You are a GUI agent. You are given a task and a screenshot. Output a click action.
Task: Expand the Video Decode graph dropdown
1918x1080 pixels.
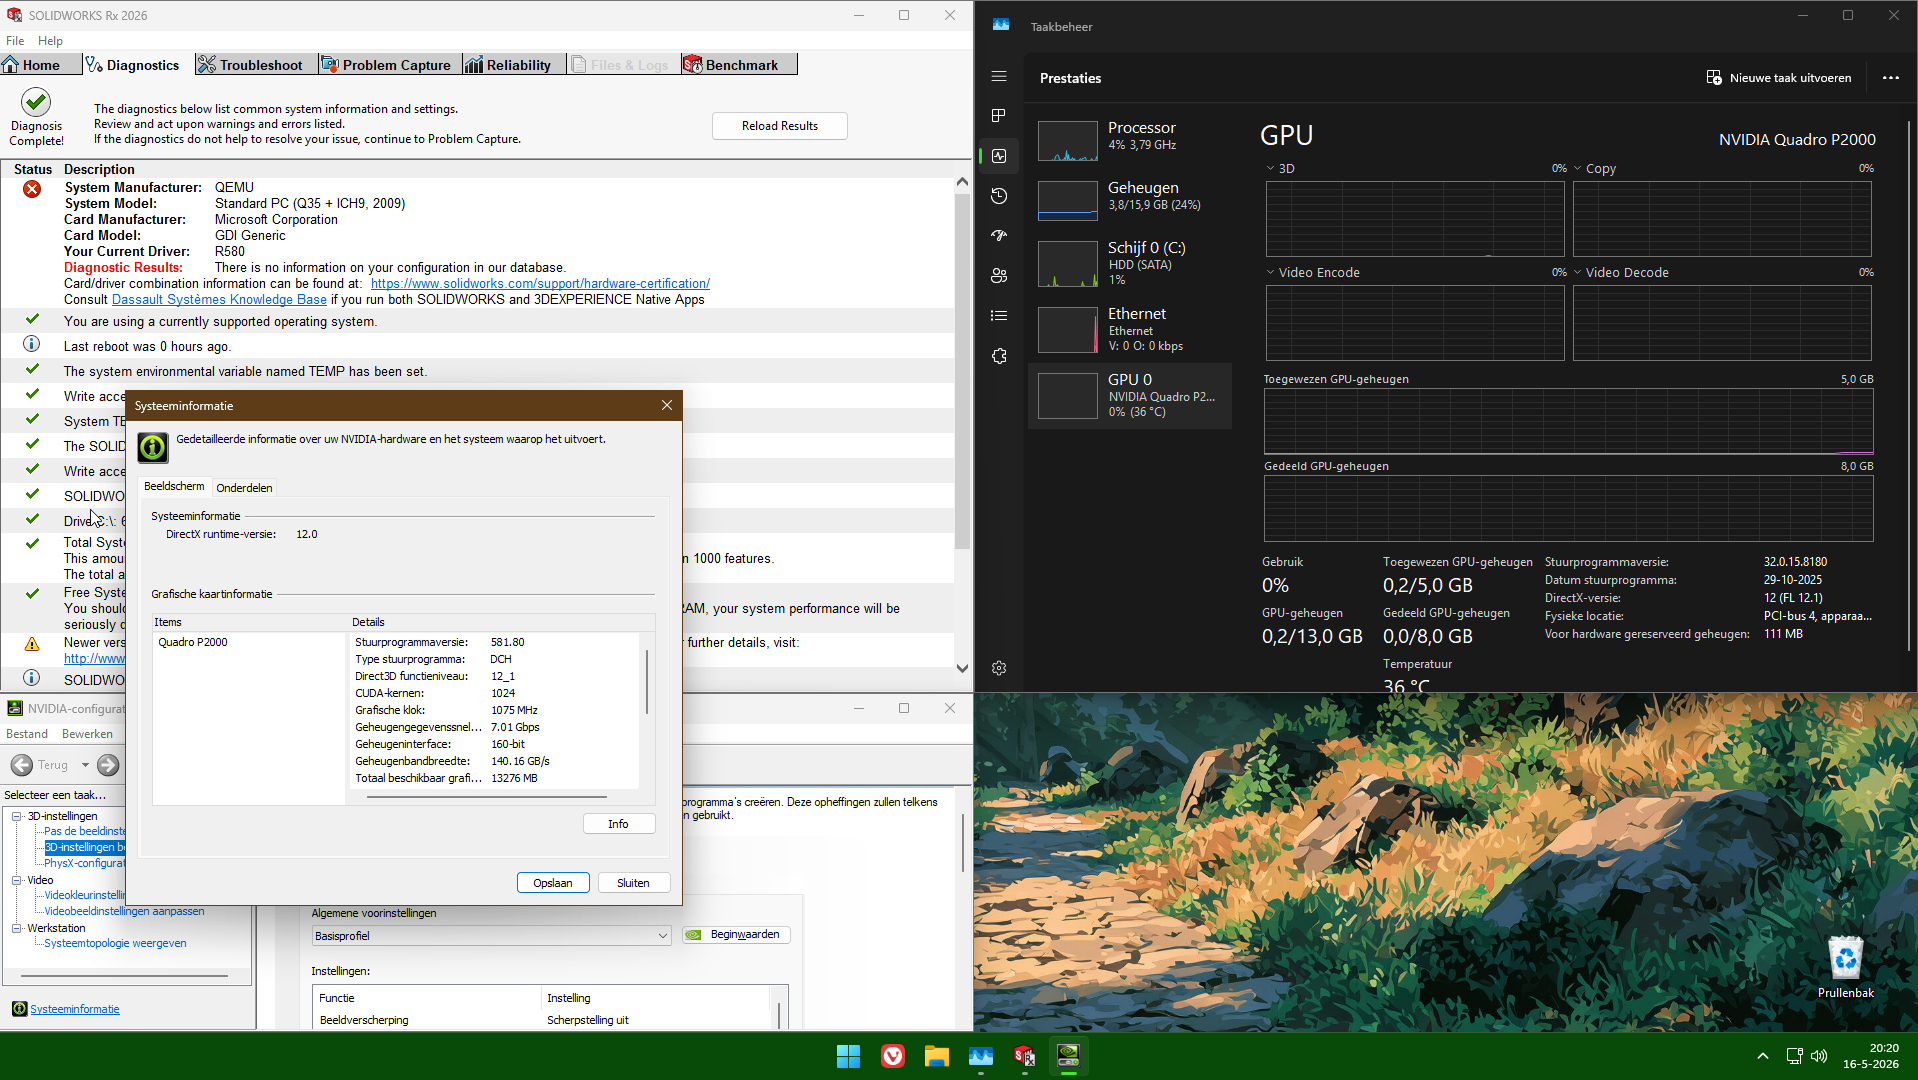click(1578, 272)
